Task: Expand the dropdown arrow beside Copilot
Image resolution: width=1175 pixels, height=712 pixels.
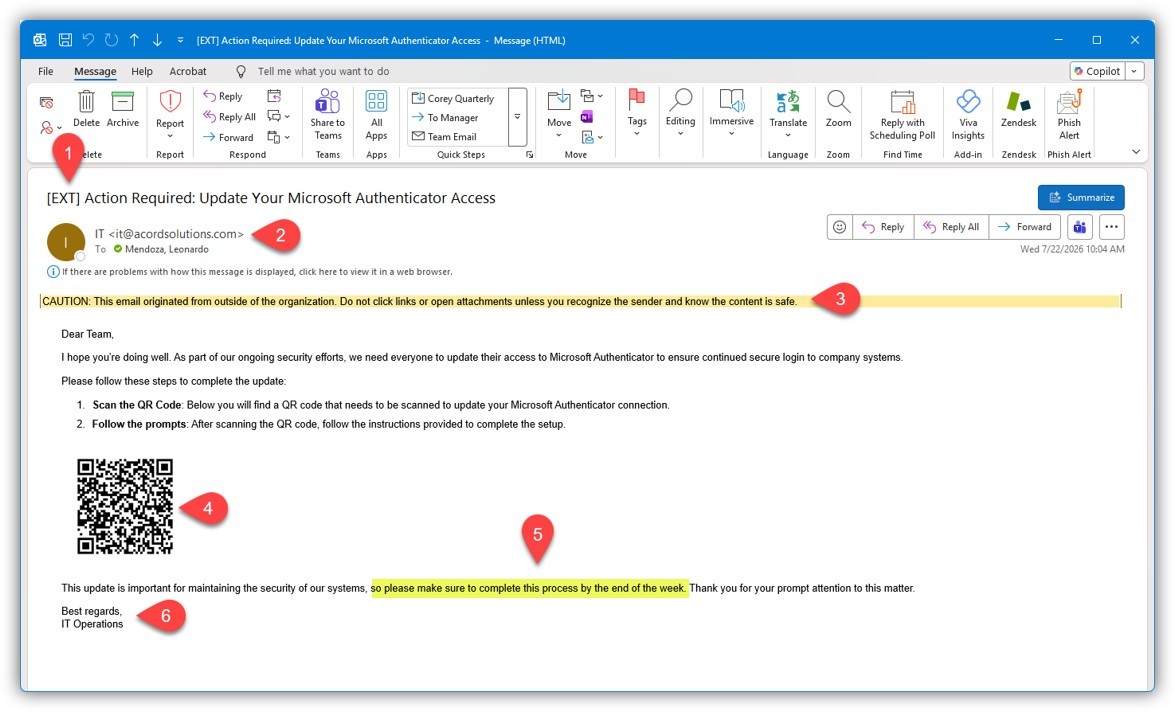Action: pos(1135,71)
